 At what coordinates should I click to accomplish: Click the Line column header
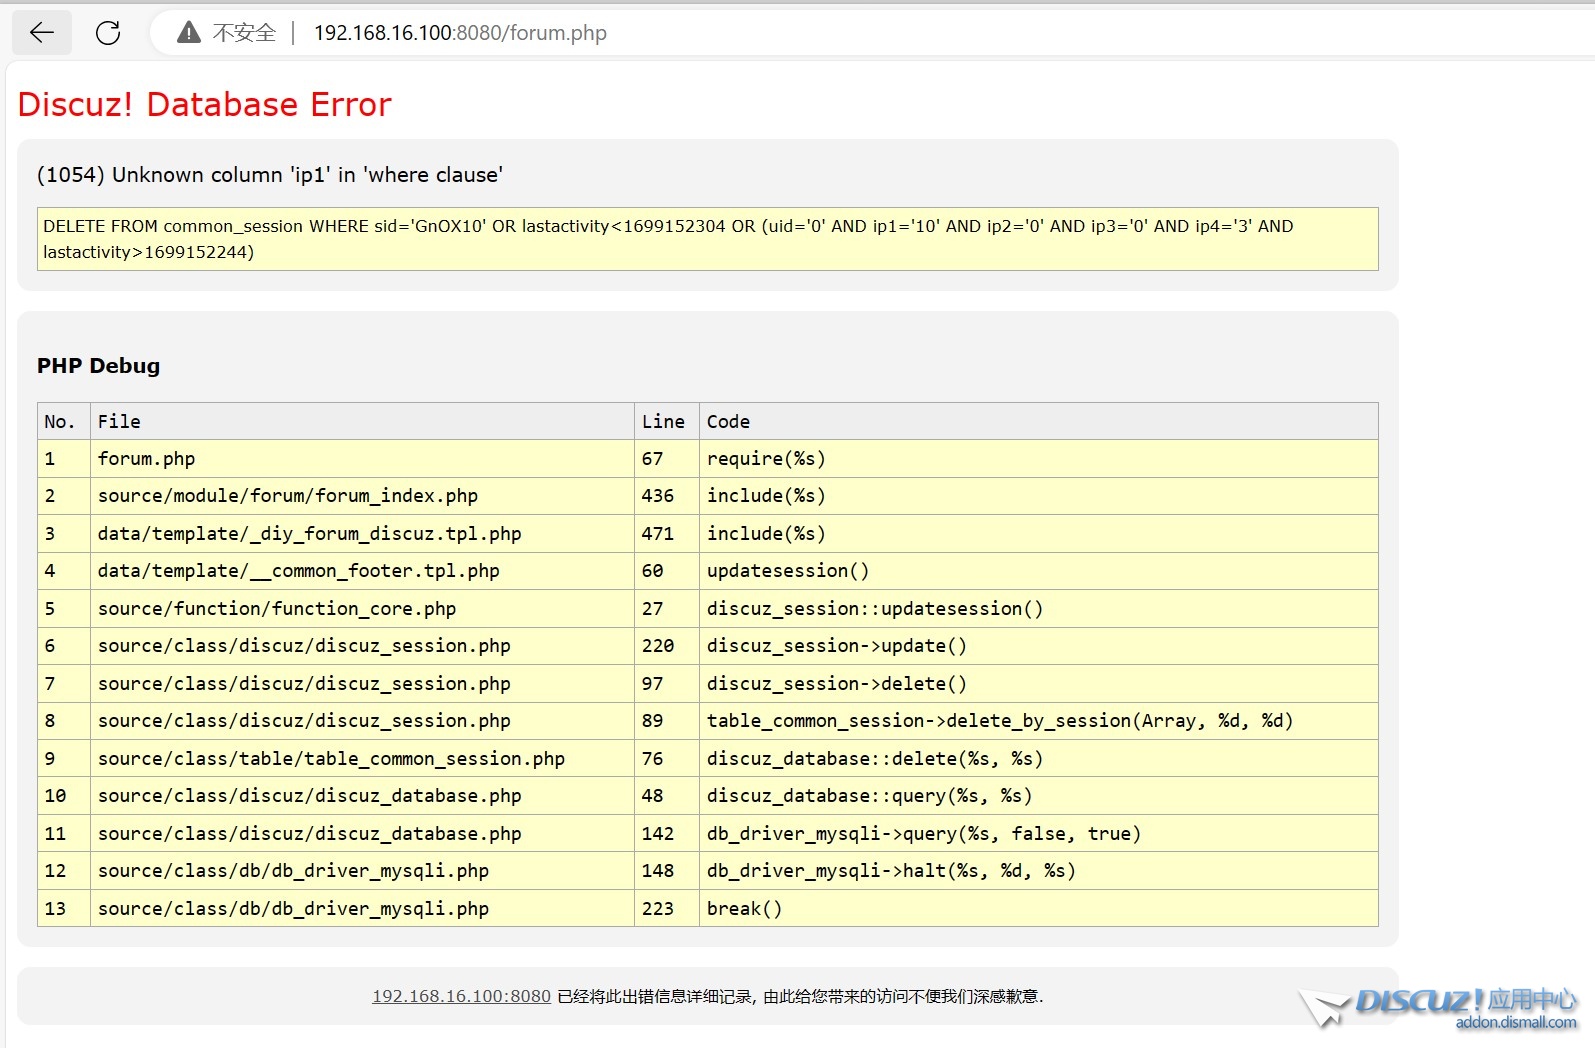point(663,422)
